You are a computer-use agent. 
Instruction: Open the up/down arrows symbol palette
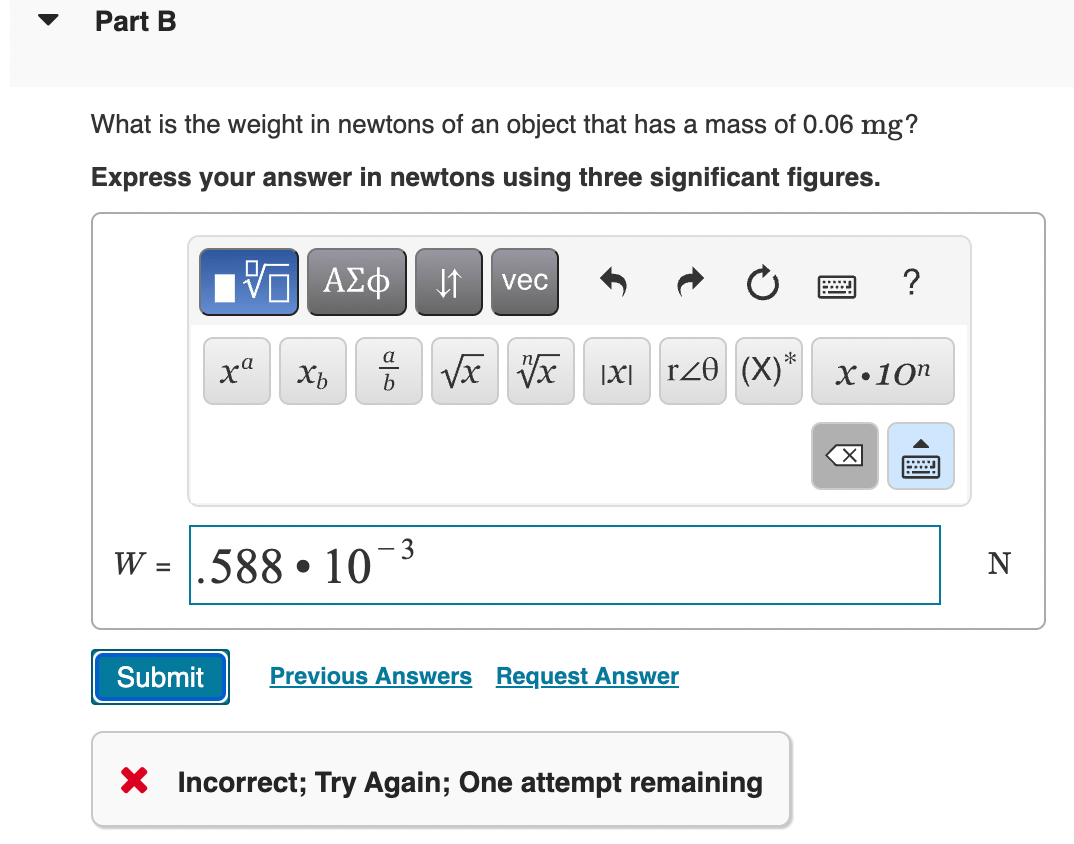[x=448, y=281]
